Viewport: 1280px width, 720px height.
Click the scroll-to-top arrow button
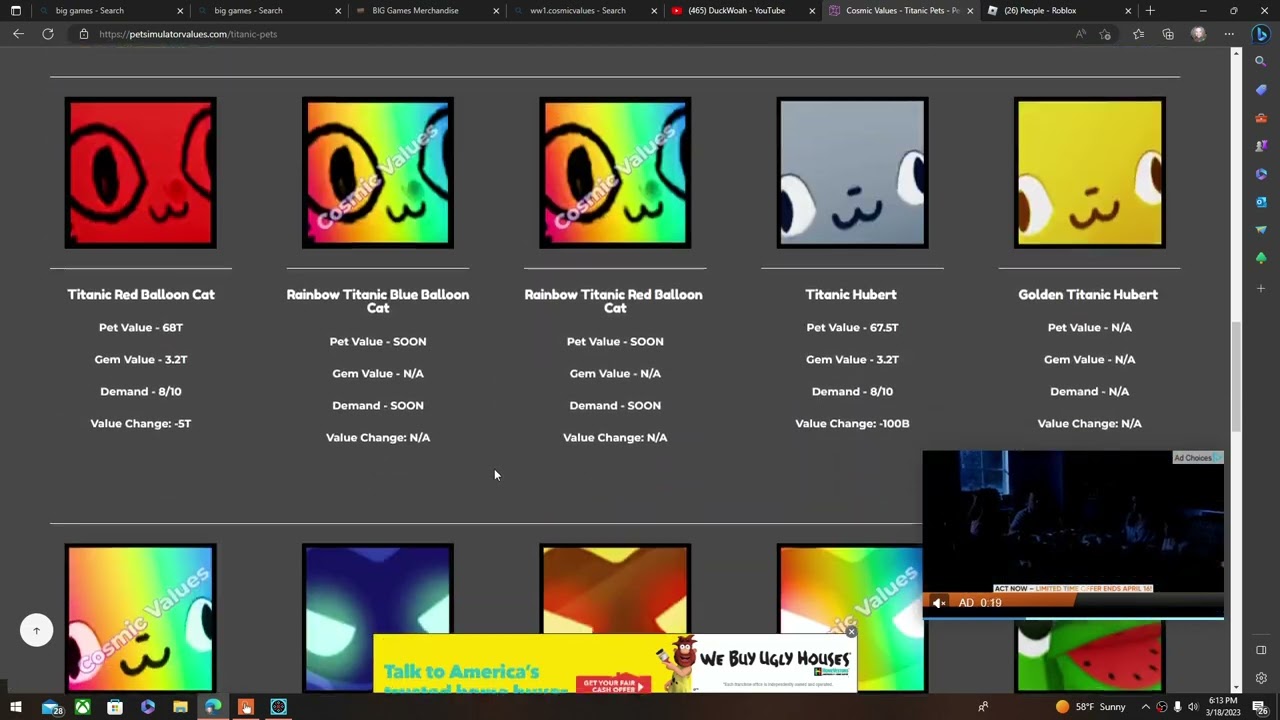click(36, 630)
